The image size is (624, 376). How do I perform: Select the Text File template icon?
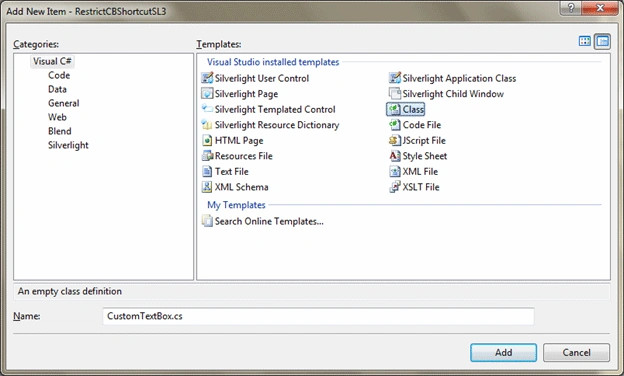(207, 171)
